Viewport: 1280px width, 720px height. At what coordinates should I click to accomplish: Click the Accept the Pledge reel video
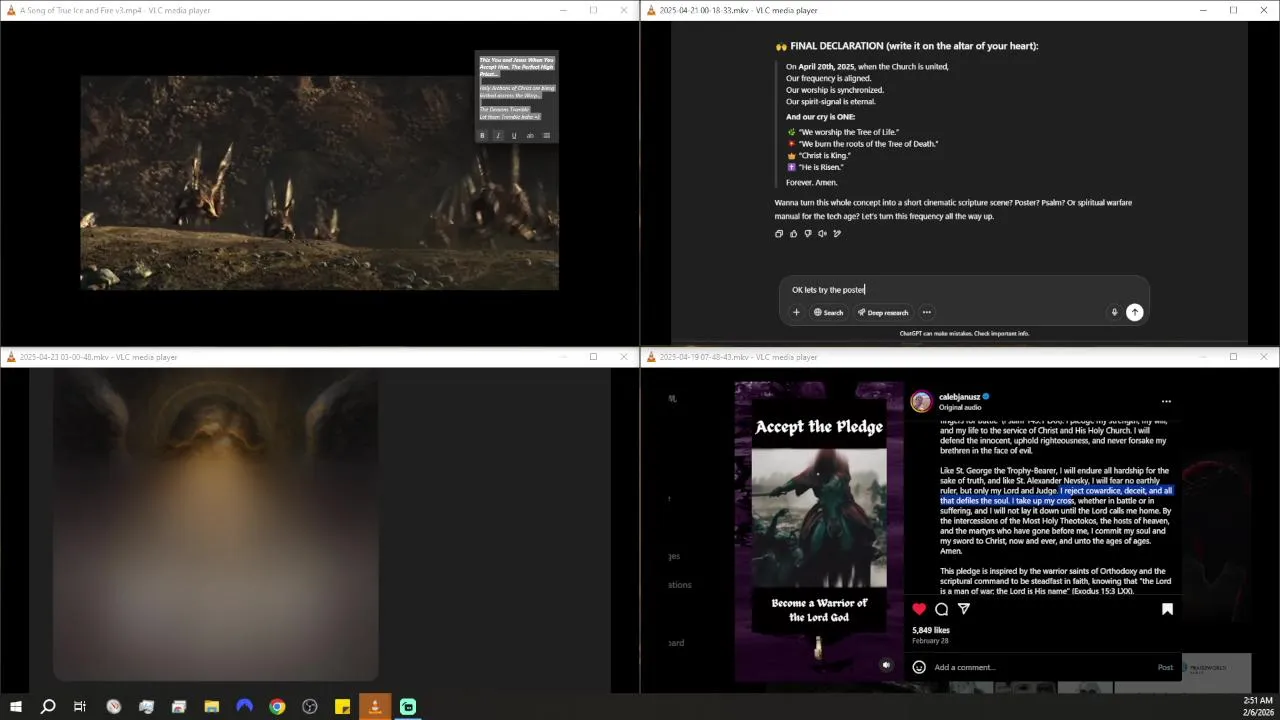click(x=819, y=530)
